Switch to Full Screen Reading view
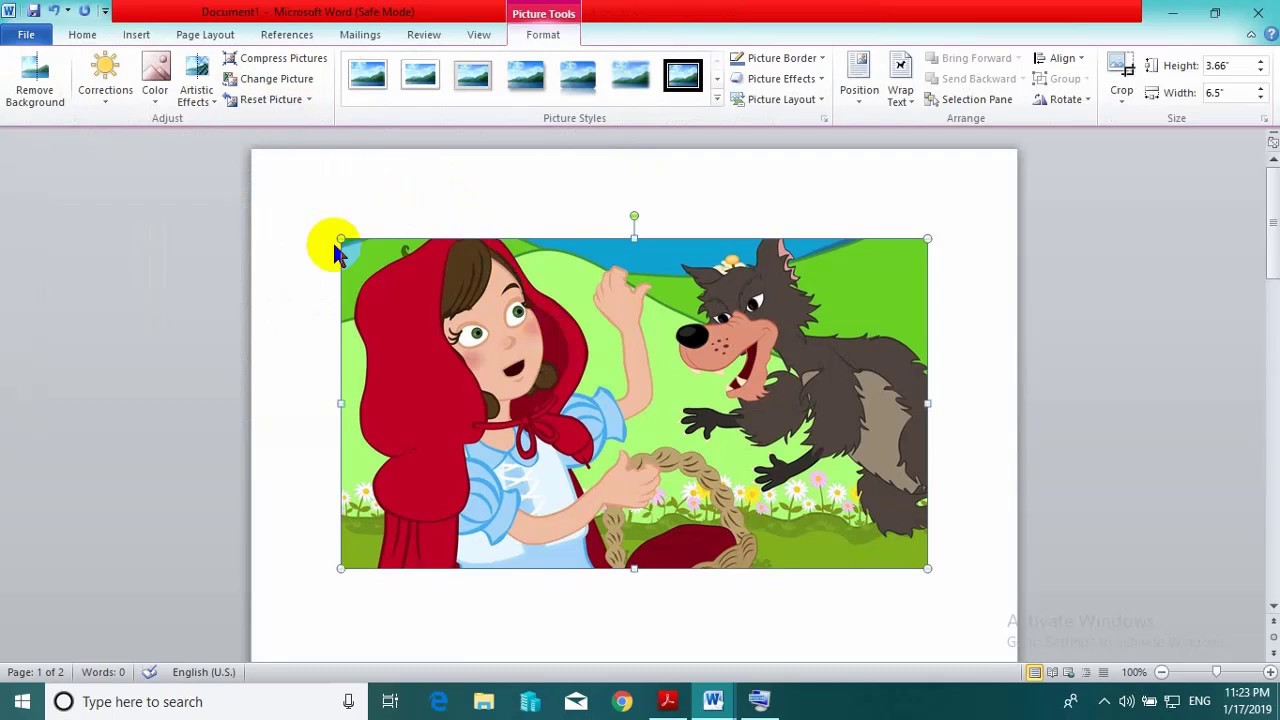Image resolution: width=1280 pixels, height=720 pixels. click(x=1052, y=672)
